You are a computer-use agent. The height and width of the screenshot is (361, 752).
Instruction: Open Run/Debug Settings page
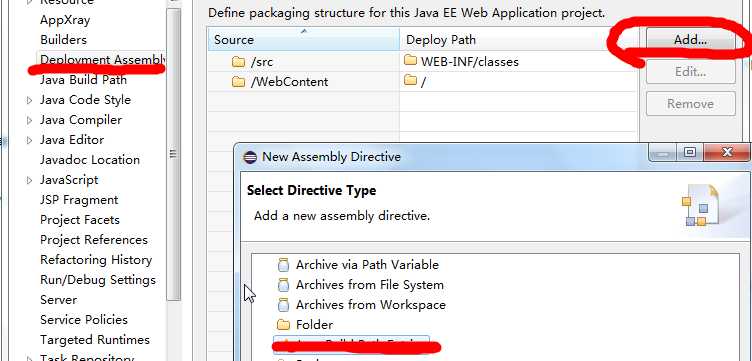coord(98,279)
